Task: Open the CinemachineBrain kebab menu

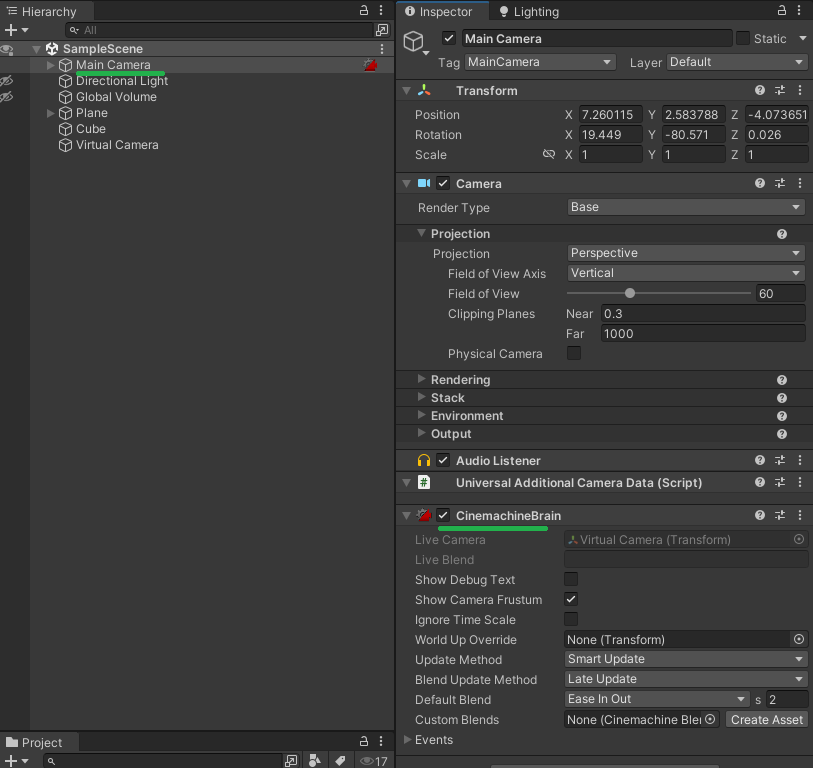Action: (800, 515)
